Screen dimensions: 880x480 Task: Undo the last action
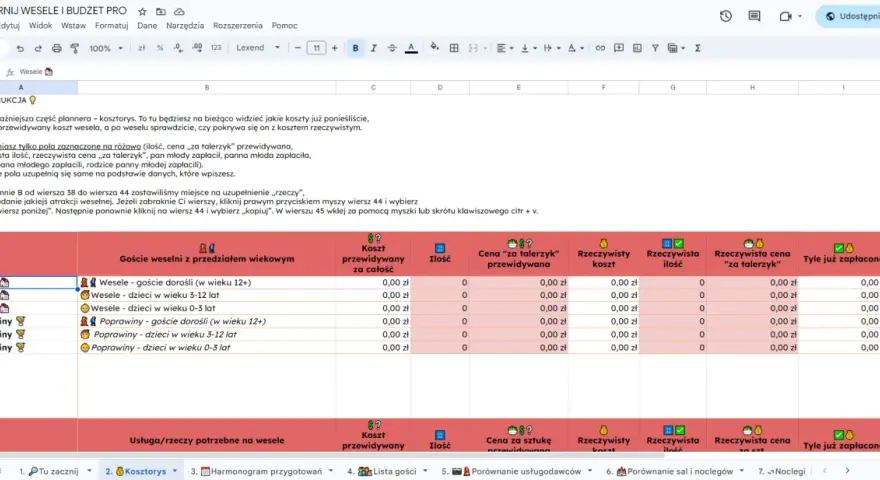(x=20, y=48)
